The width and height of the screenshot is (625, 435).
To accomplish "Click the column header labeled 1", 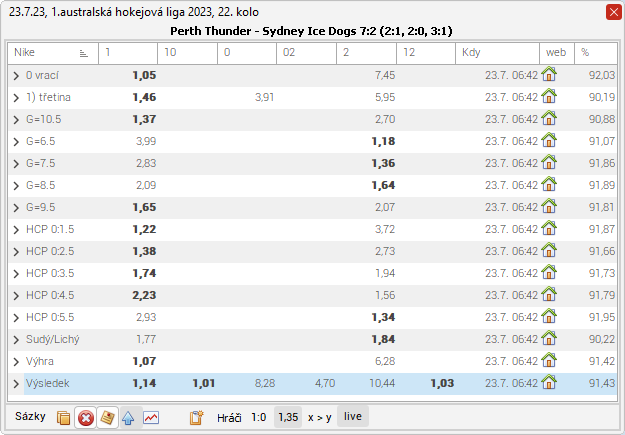I will (128, 53).
